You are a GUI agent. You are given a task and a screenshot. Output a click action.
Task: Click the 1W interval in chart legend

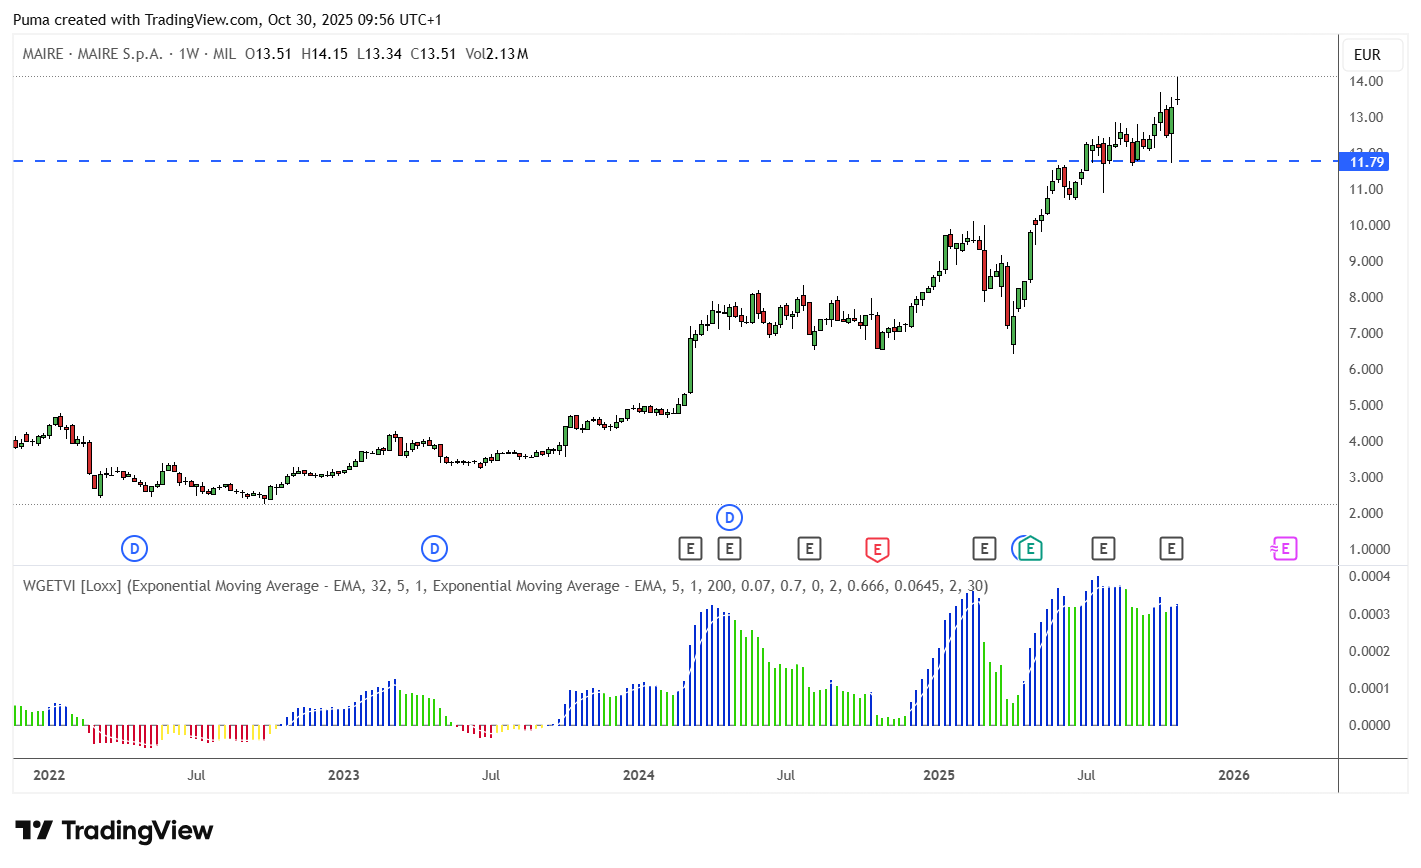(189, 54)
